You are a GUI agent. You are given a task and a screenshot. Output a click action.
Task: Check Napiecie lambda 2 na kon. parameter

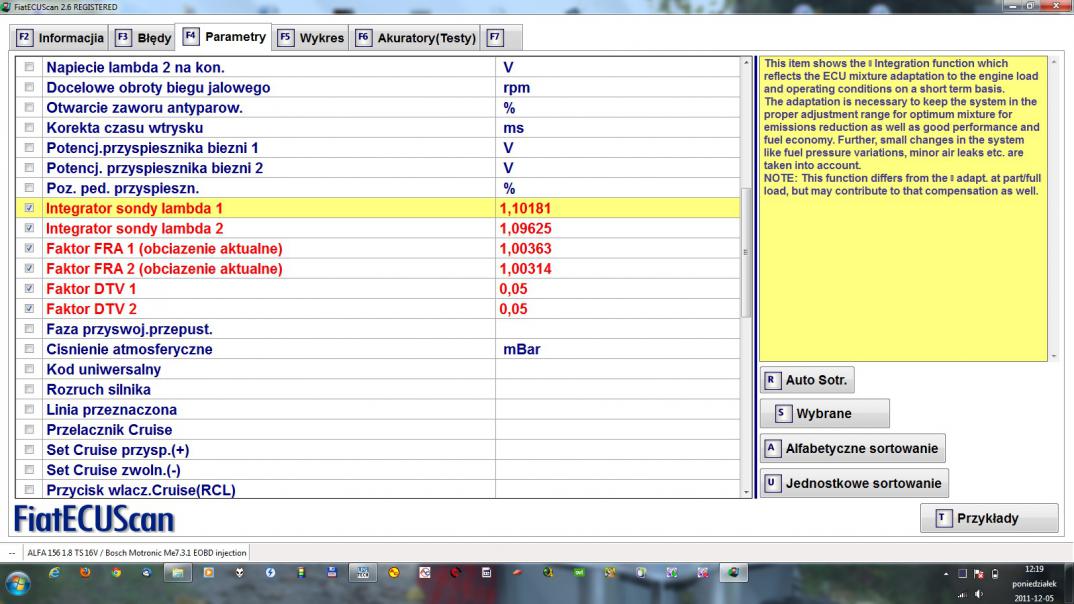point(29,68)
